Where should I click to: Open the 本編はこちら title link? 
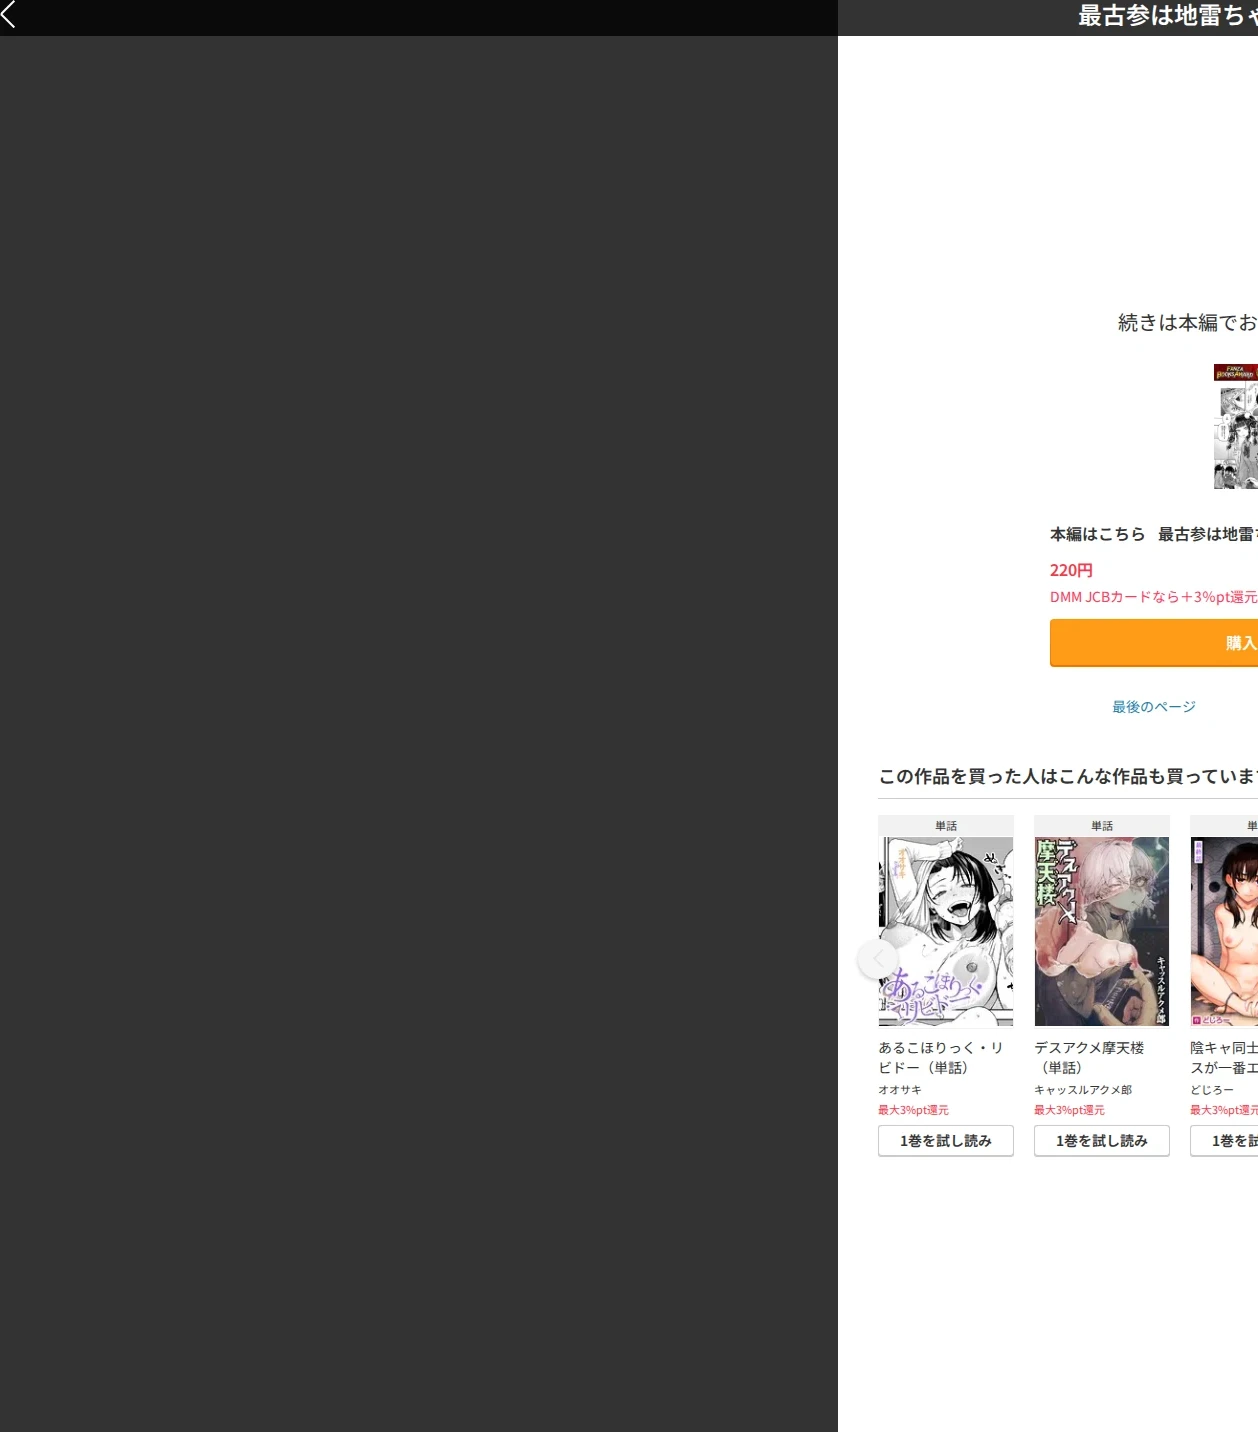1154,534
